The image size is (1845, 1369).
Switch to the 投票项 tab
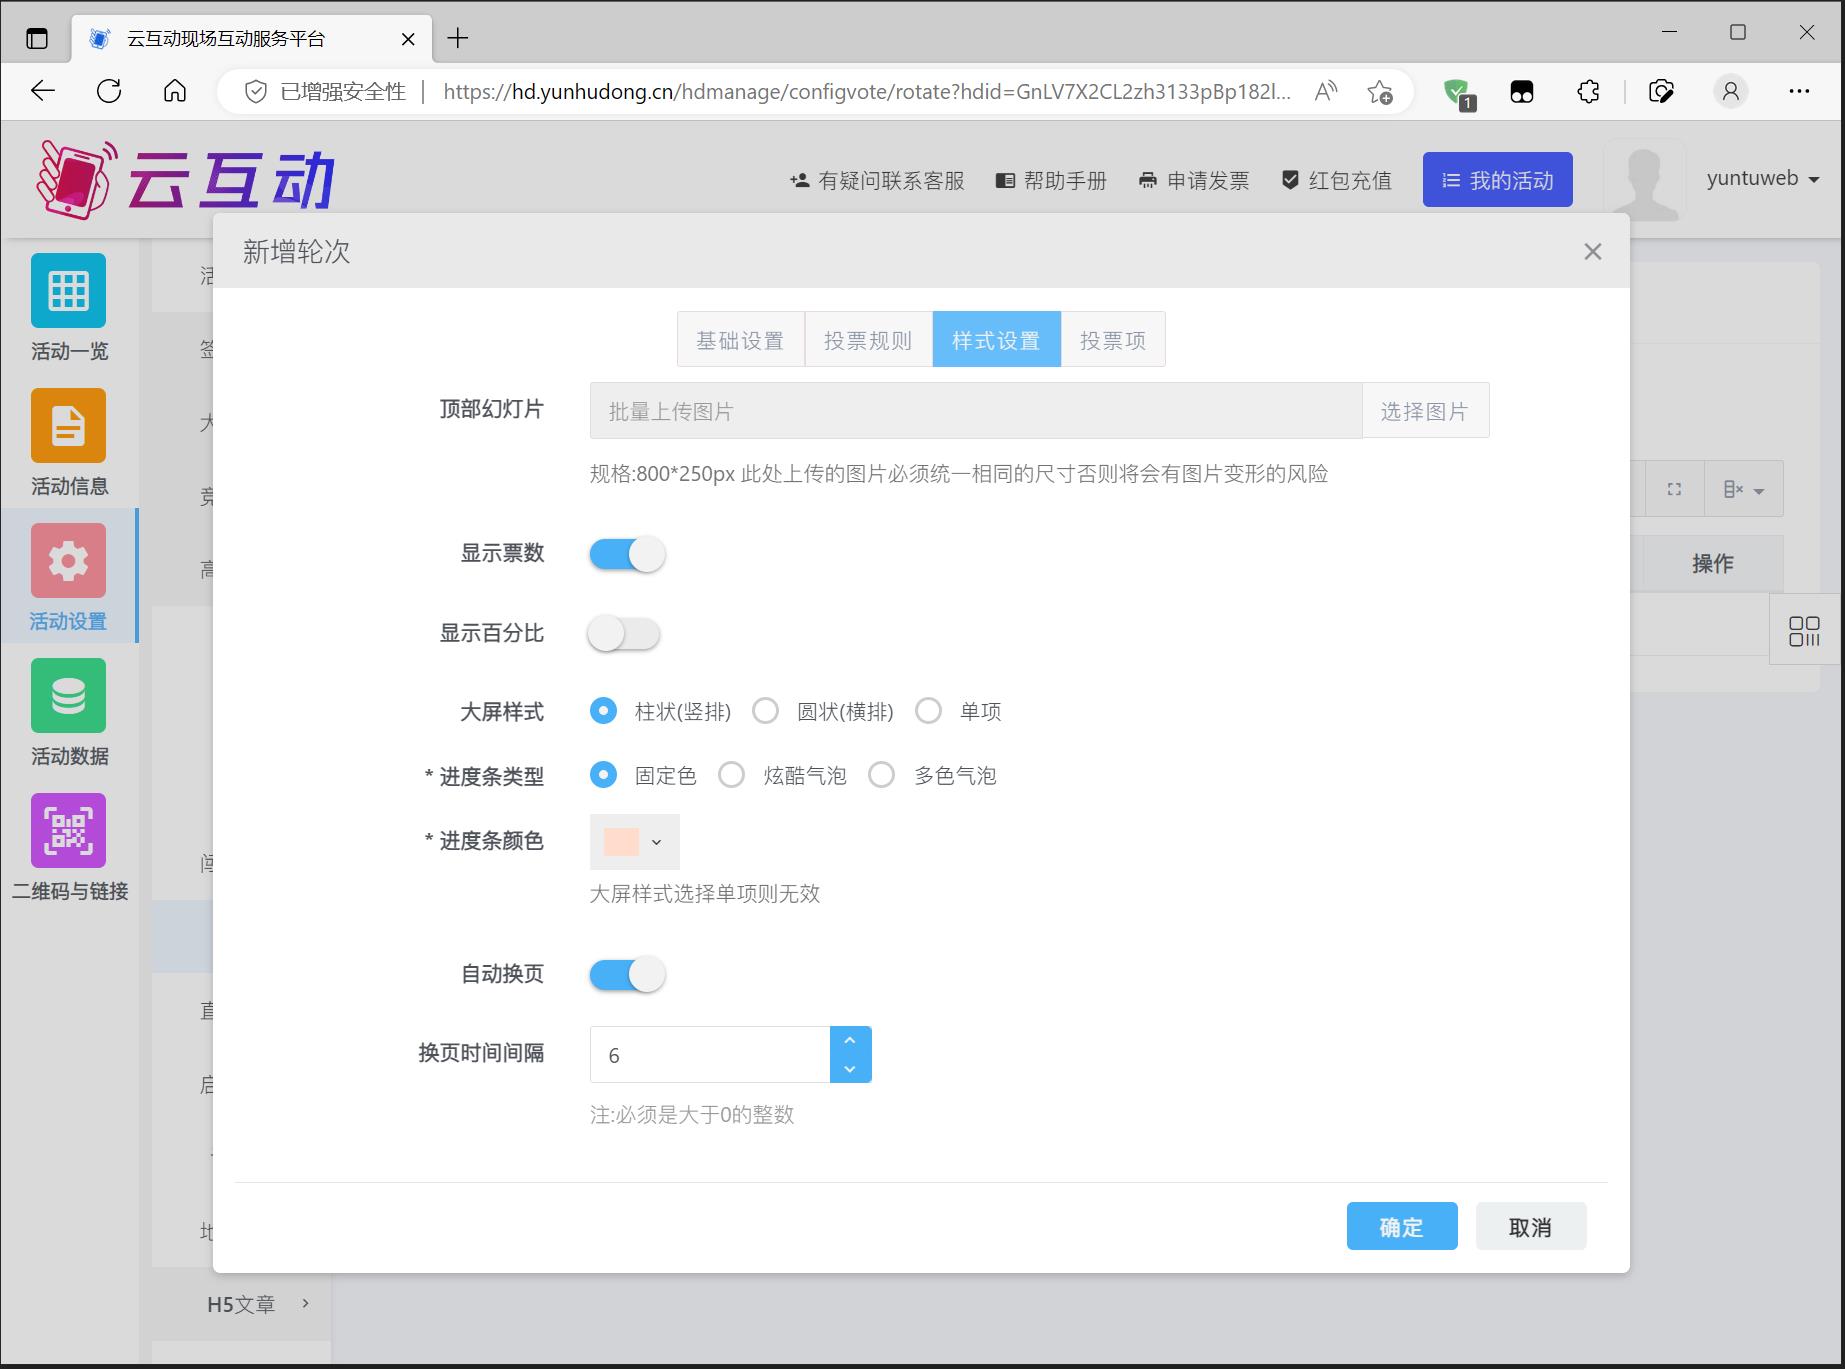click(x=1112, y=340)
